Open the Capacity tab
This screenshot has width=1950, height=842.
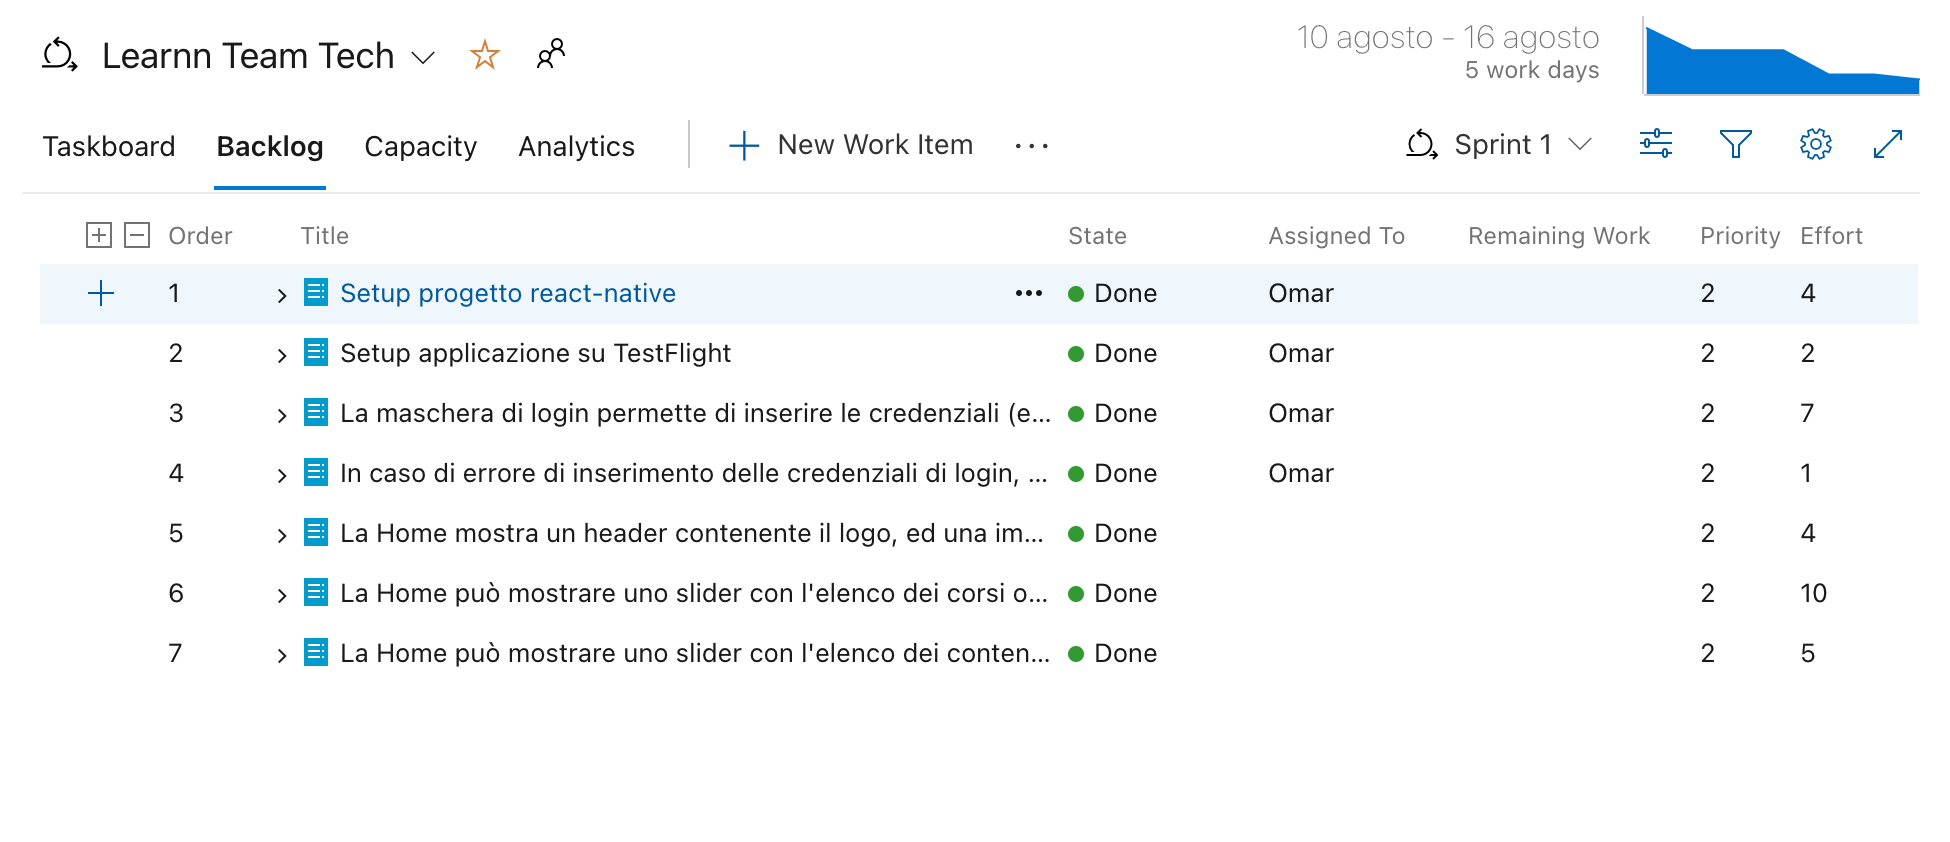coord(420,147)
